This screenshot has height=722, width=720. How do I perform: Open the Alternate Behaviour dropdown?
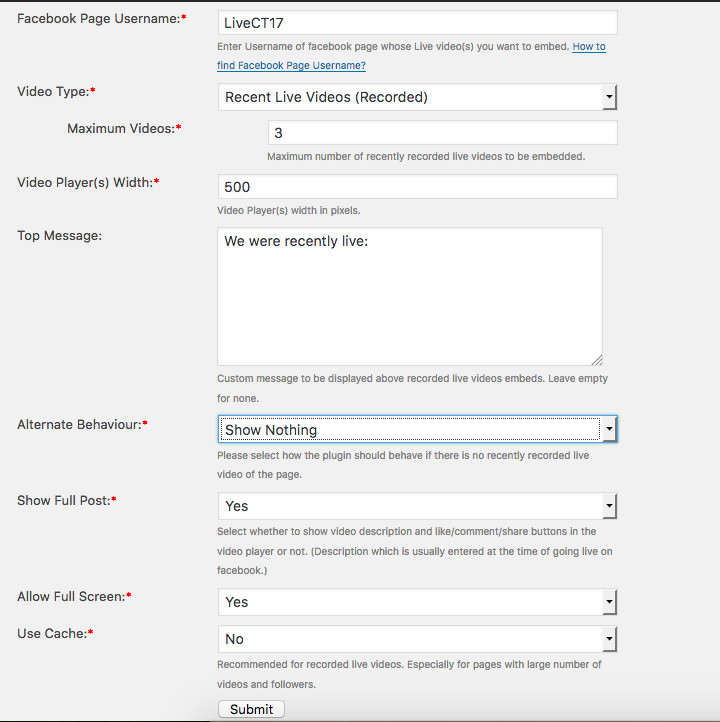(x=417, y=430)
